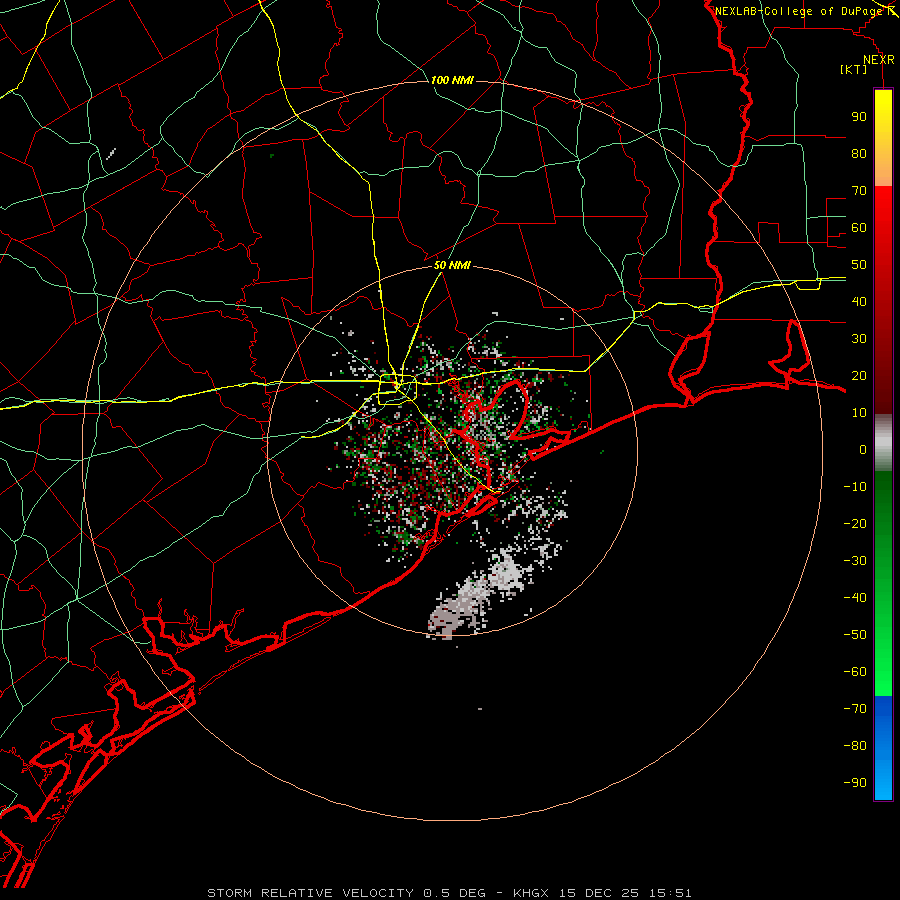Click the positive 20 value on velocity scale

[859, 376]
